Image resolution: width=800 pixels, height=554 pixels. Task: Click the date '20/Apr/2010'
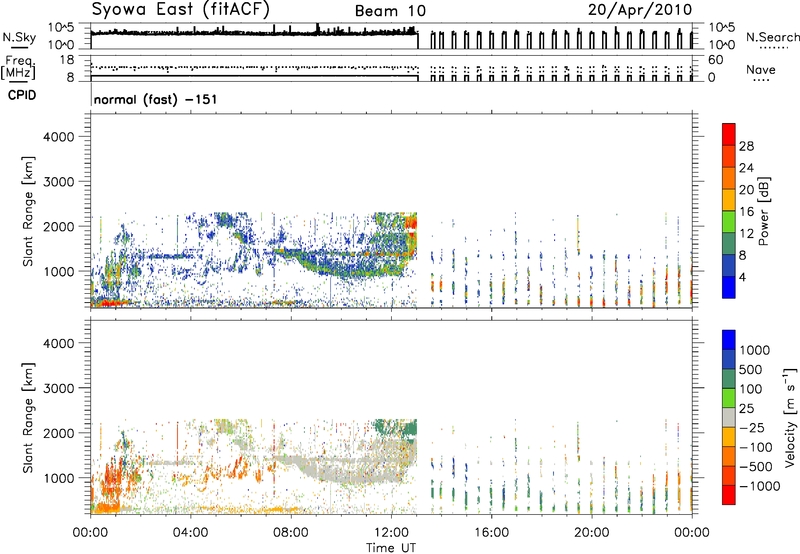[640, 10]
